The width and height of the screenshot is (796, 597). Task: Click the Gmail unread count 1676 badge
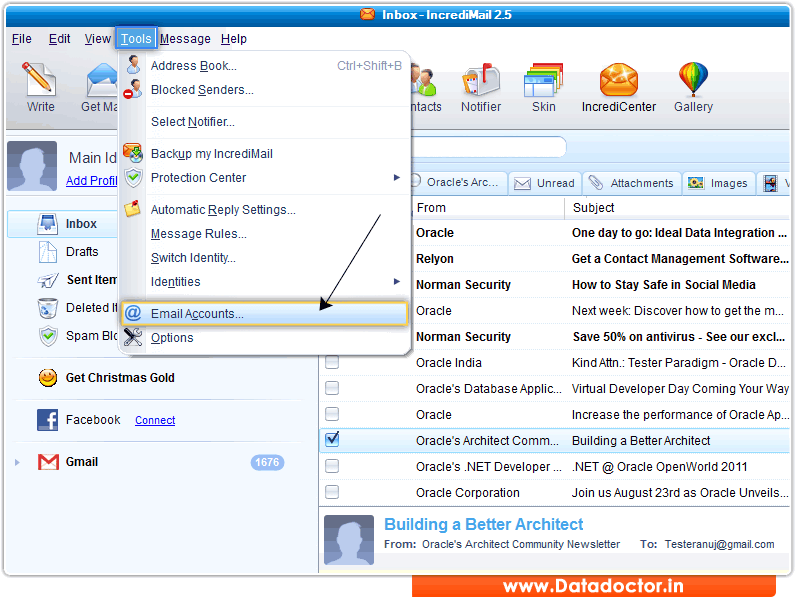click(x=267, y=462)
